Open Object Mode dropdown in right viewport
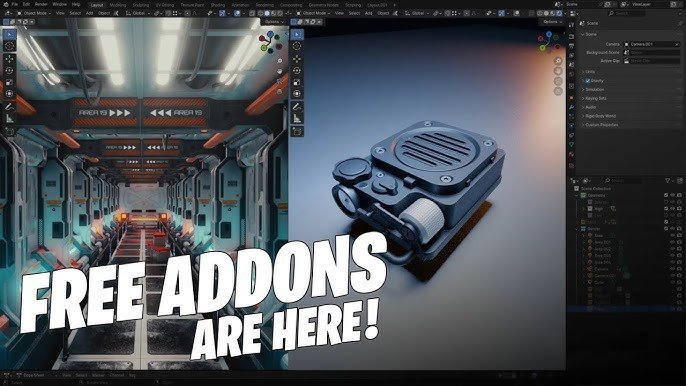The height and width of the screenshot is (386, 686). point(313,13)
